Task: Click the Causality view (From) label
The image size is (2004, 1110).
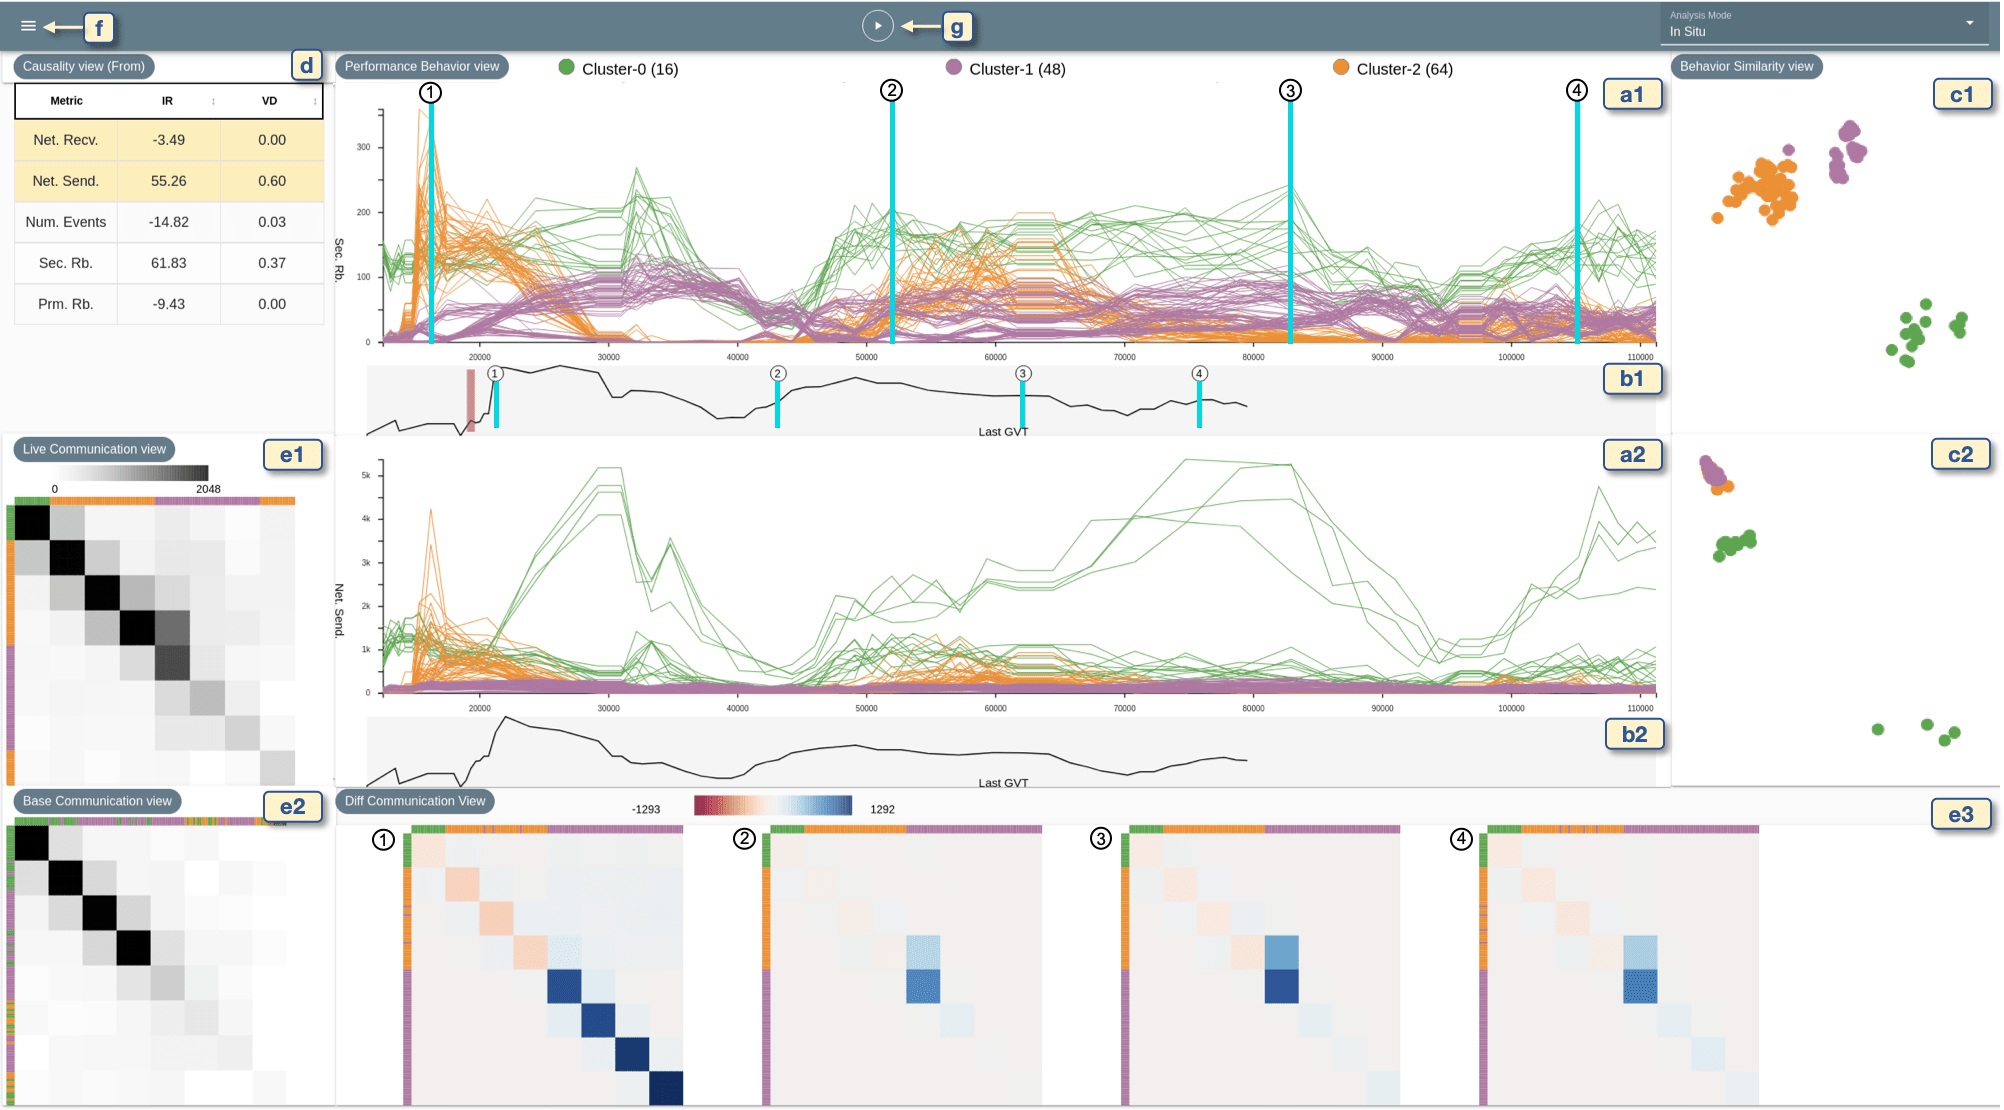Action: tap(84, 67)
